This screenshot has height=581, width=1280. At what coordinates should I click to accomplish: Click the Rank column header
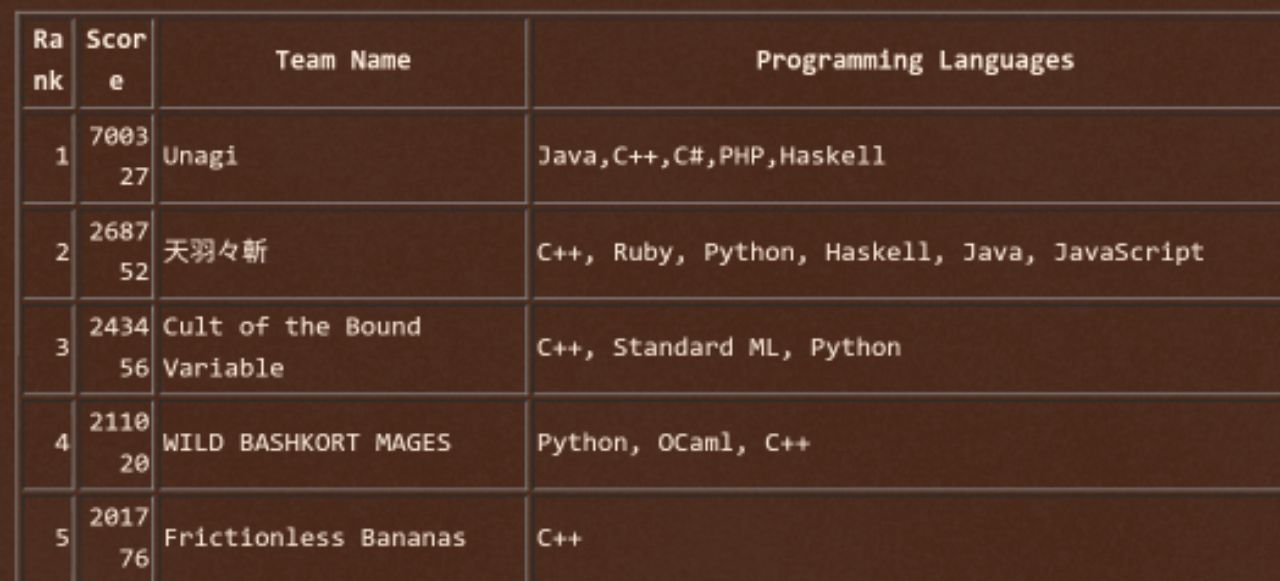(x=48, y=62)
